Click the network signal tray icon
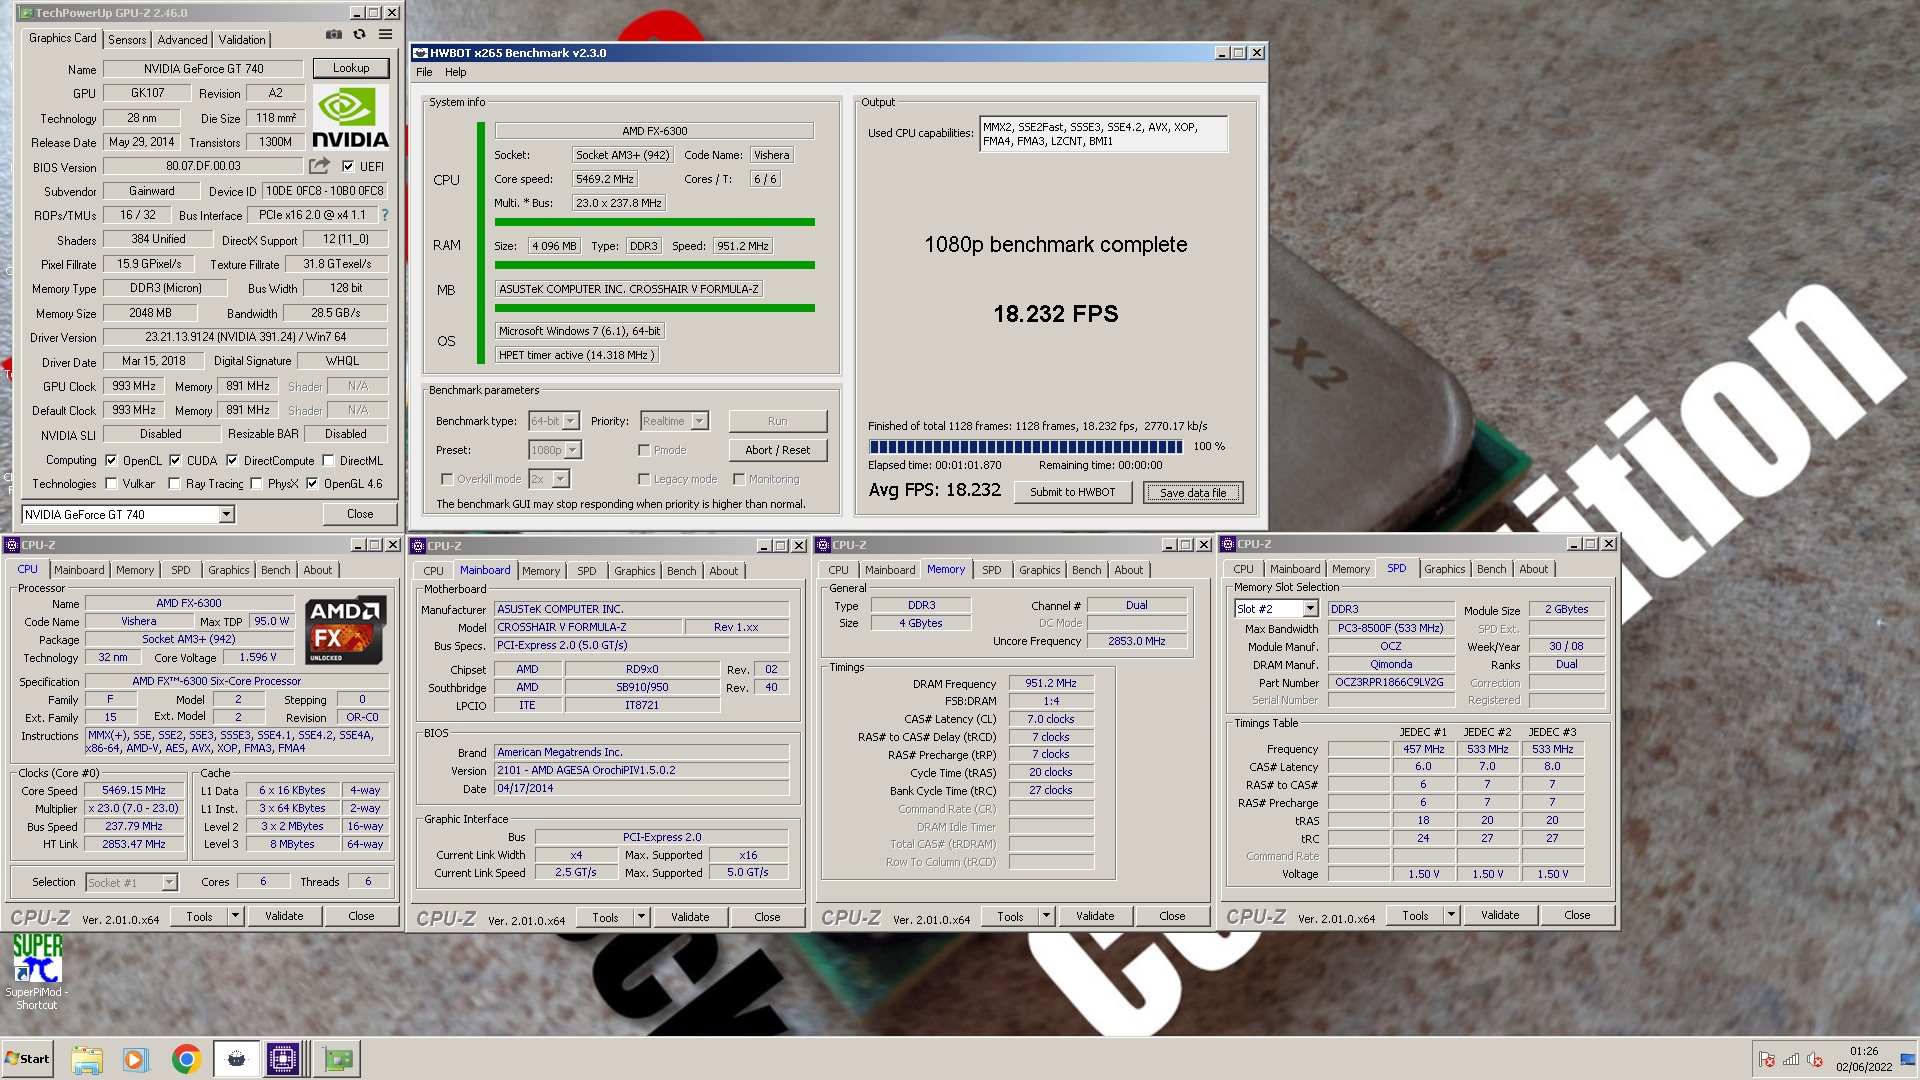Screen dimensions: 1920x1080 pyautogui.click(x=1791, y=1060)
